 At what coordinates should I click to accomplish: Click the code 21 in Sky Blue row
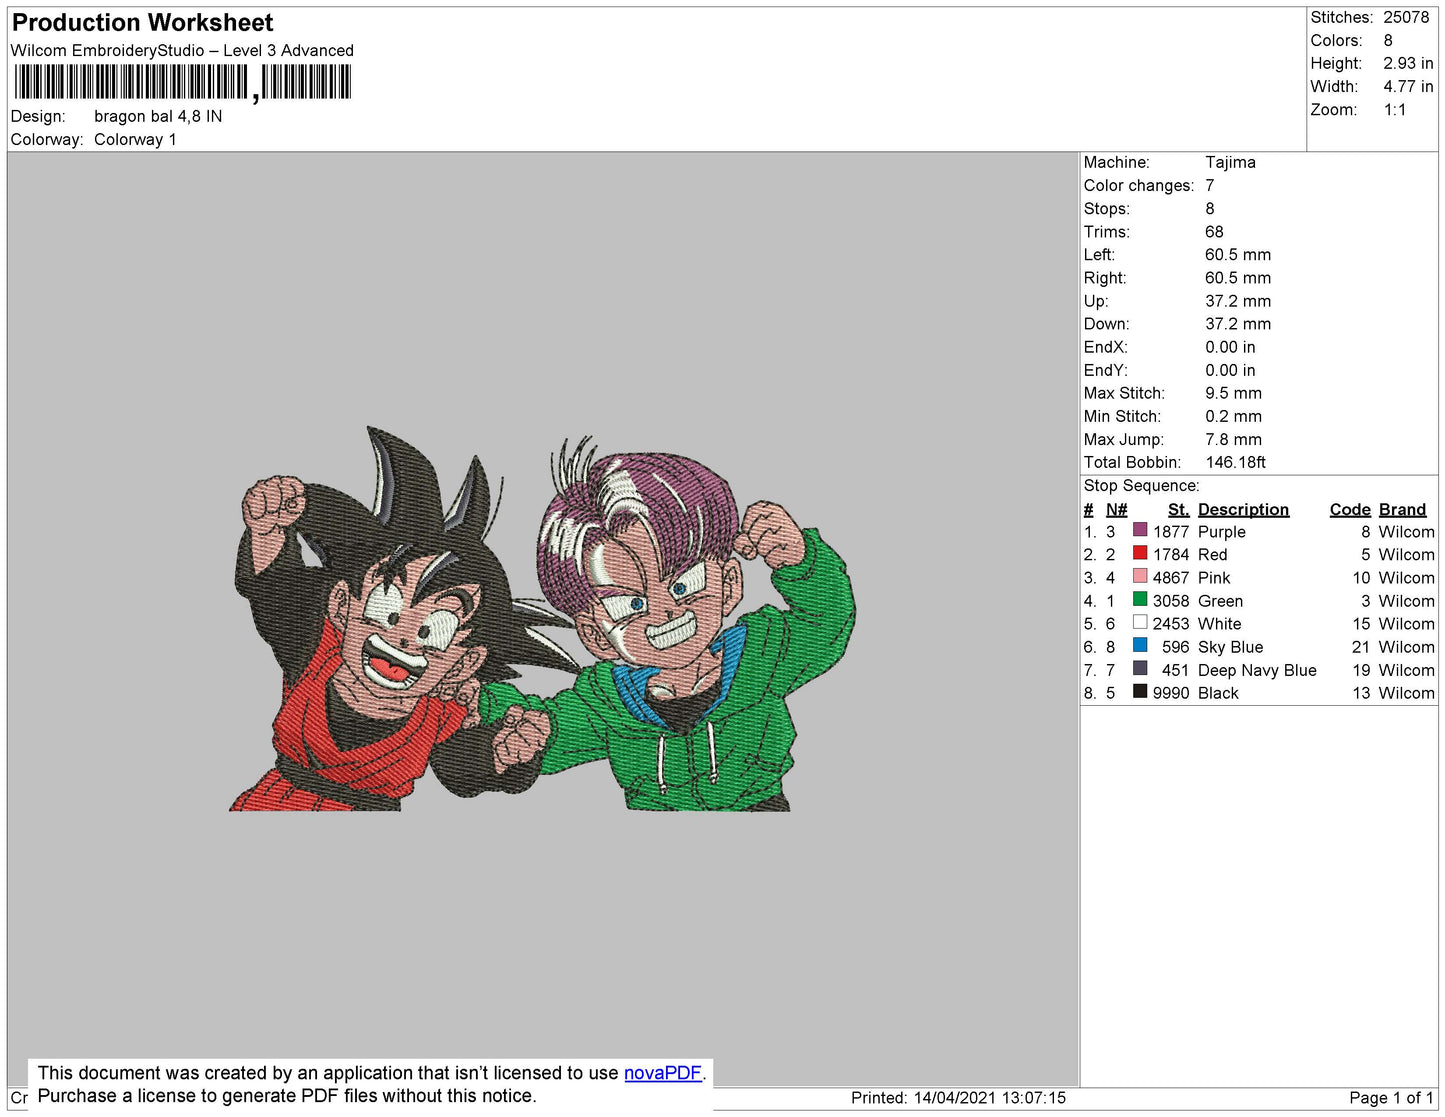click(x=1361, y=647)
